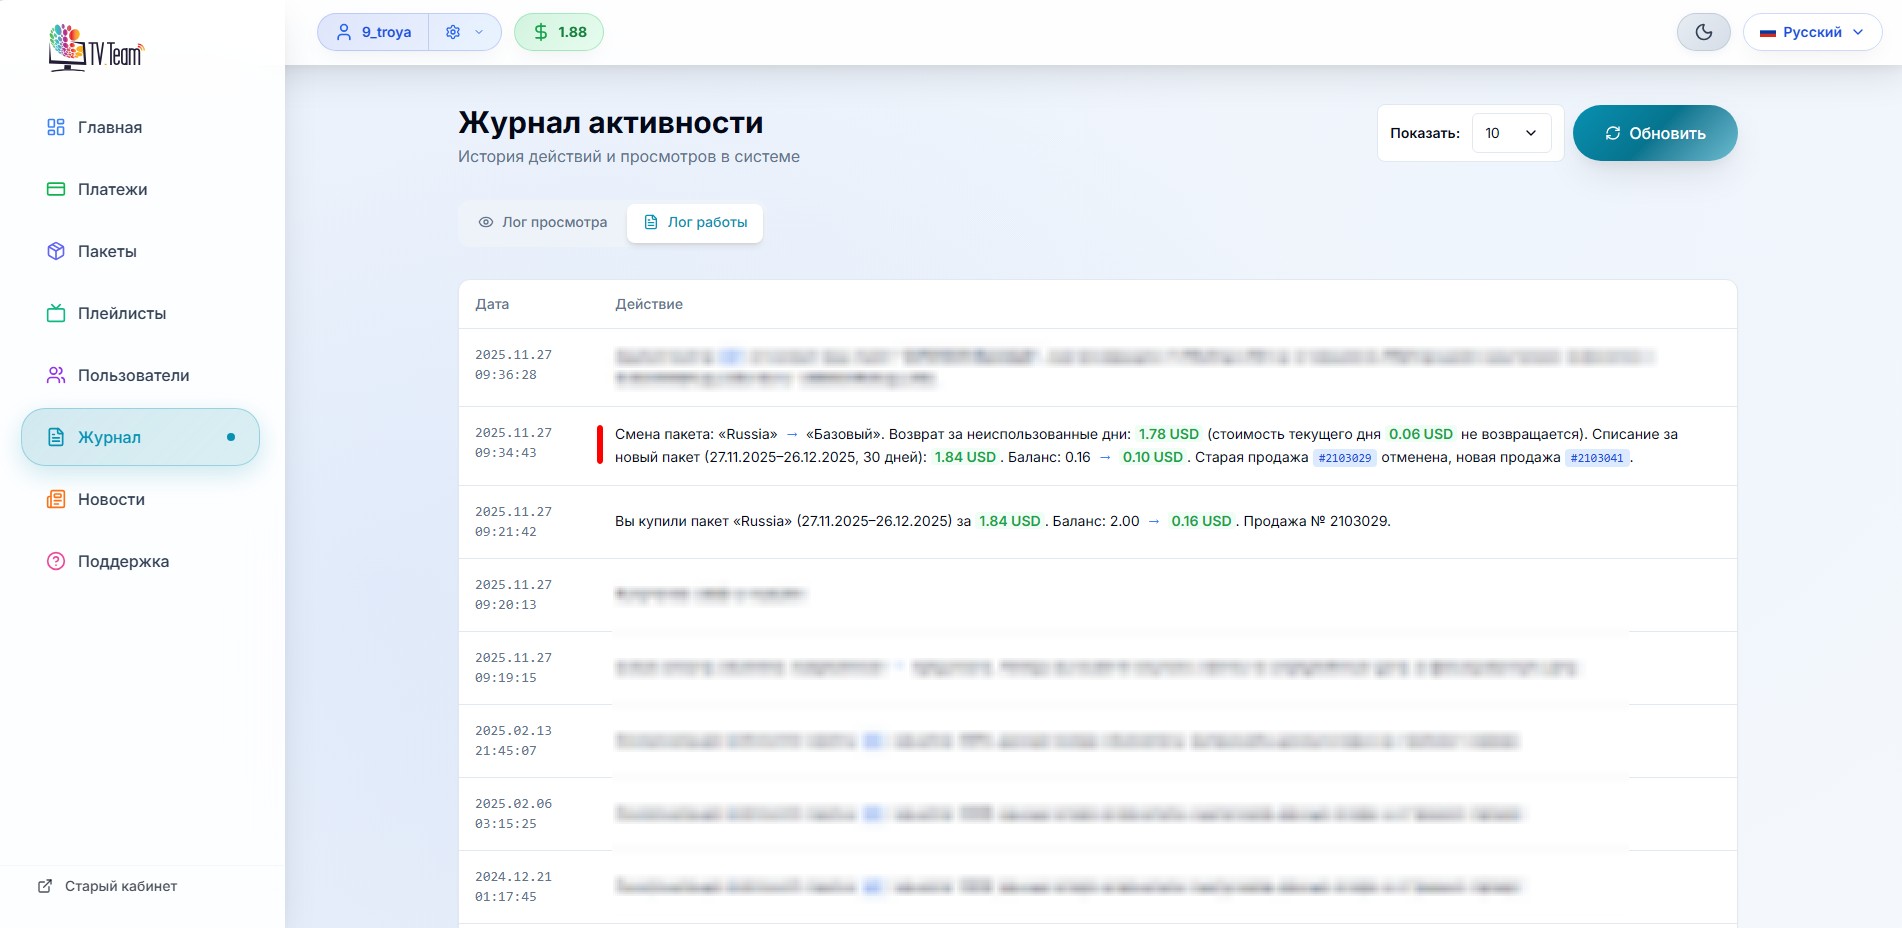Expand the gear settings dropdown

pyautogui.click(x=464, y=32)
